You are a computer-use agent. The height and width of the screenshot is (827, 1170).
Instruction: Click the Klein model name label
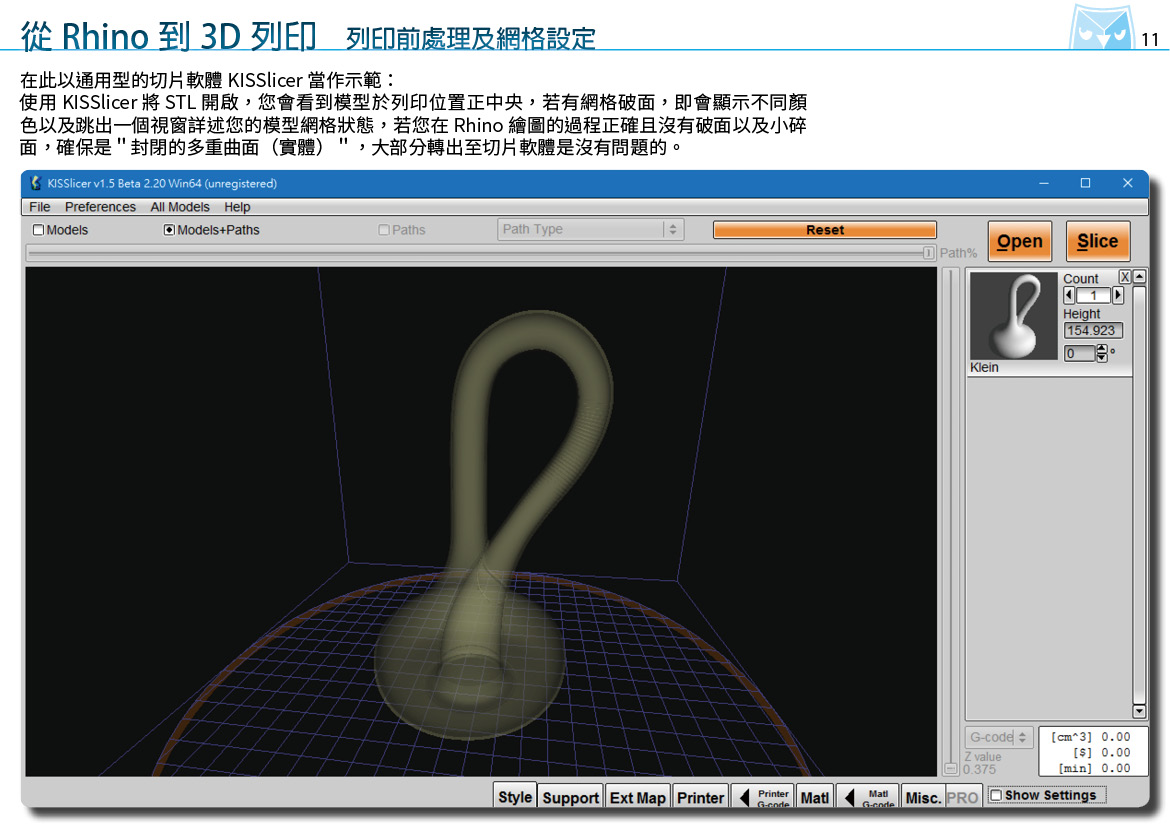tap(984, 367)
